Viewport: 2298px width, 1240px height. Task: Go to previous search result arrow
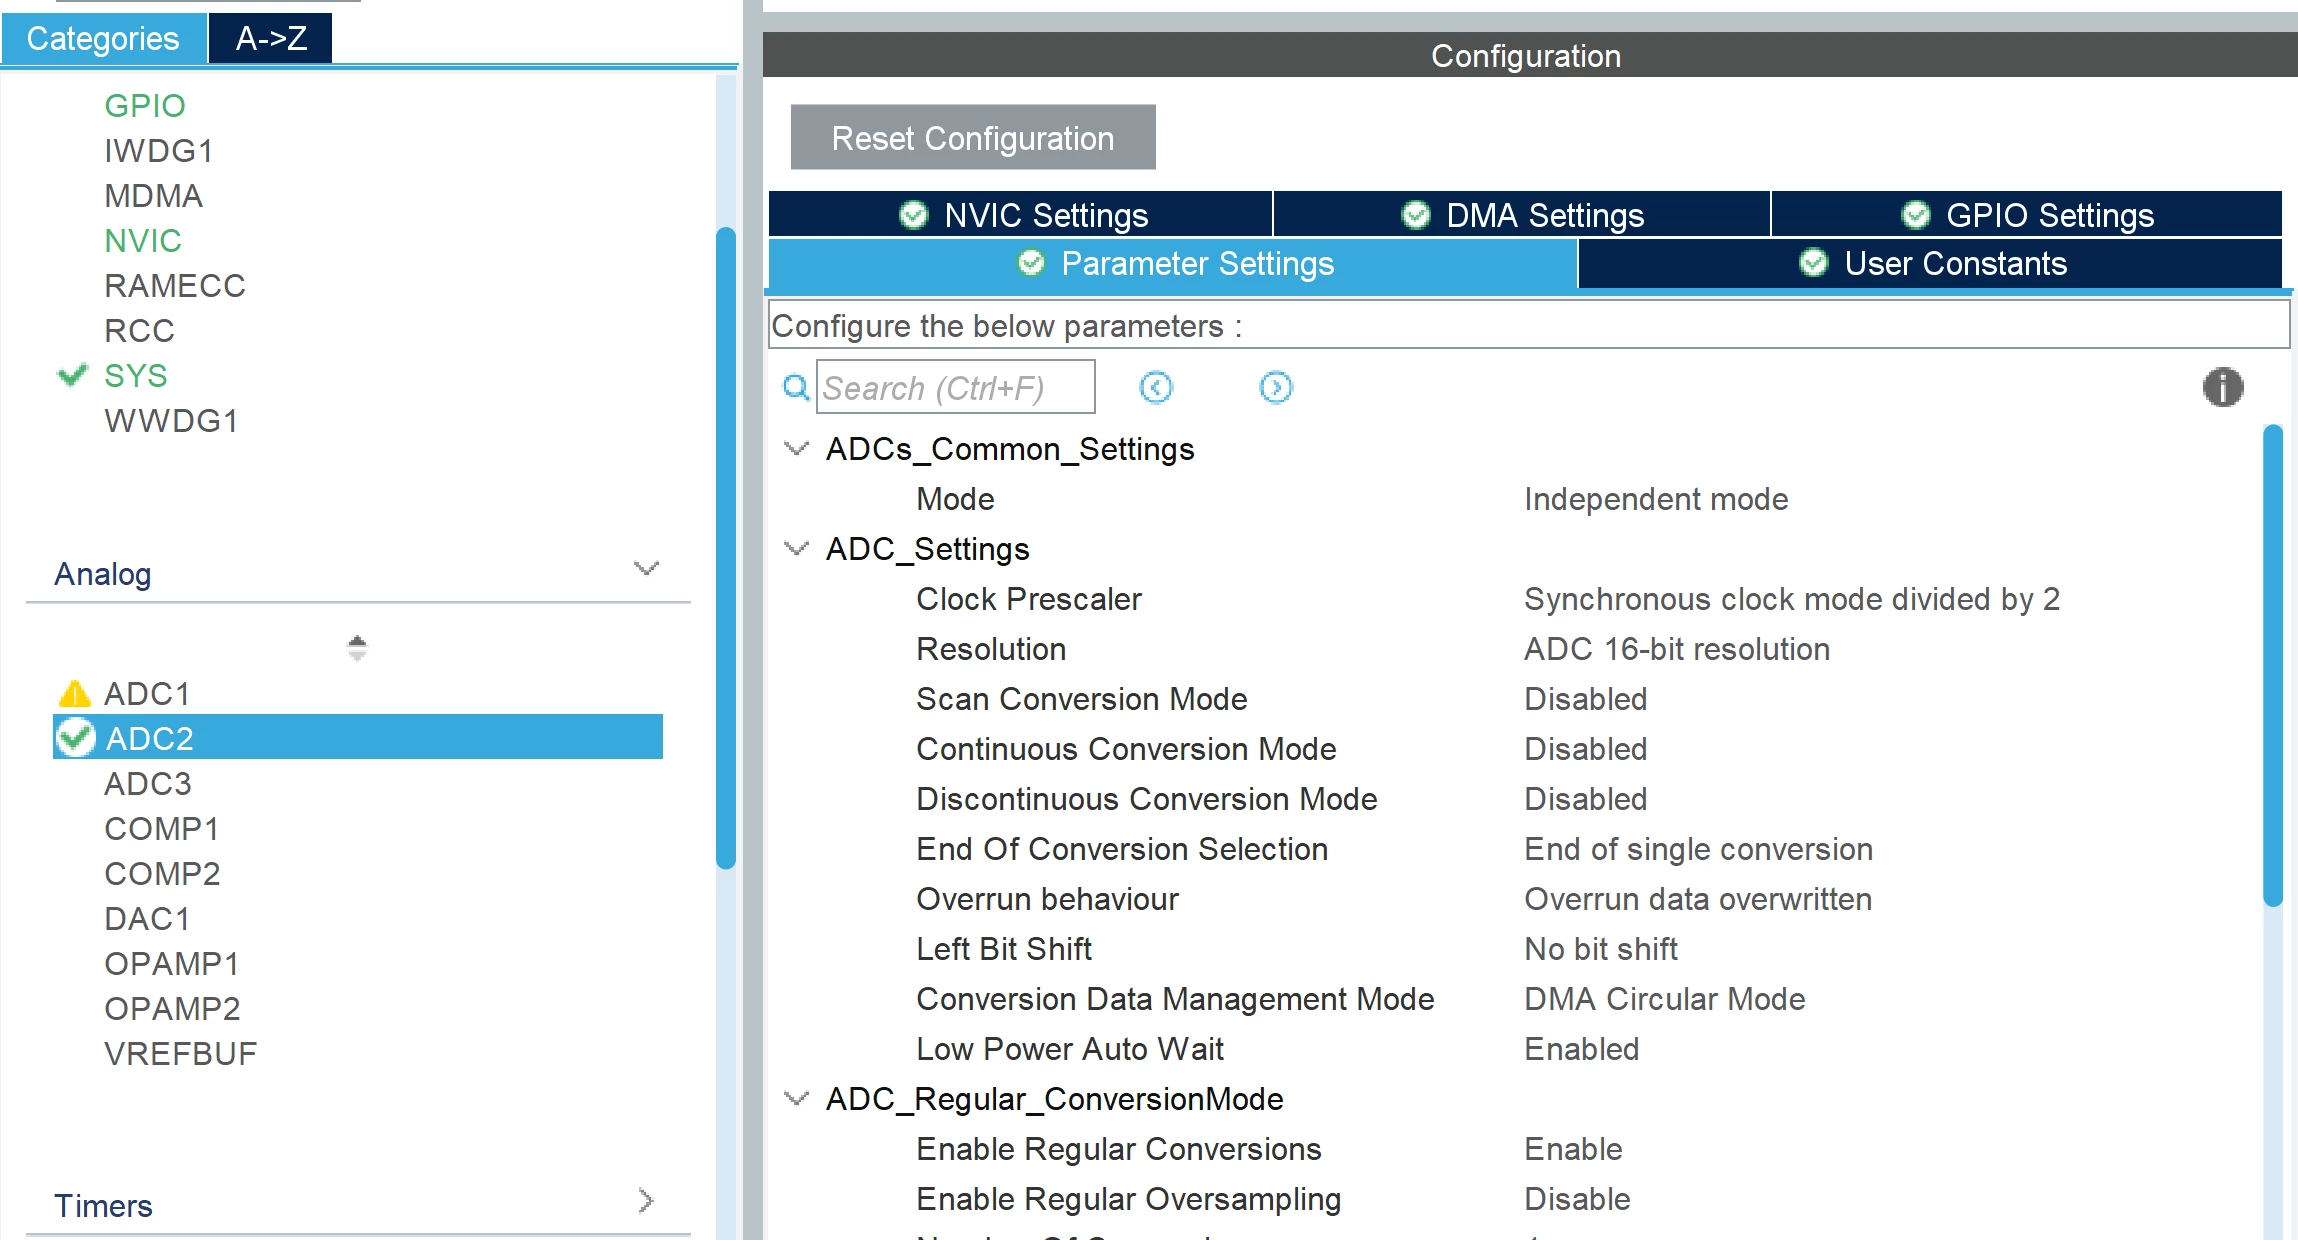tap(1156, 387)
